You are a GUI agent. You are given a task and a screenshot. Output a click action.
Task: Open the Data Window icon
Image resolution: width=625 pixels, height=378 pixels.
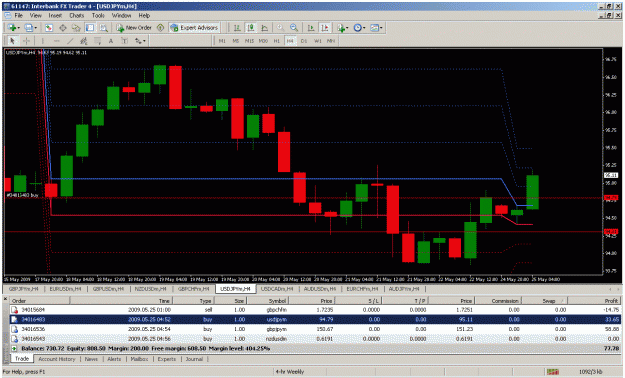click(63, 28)
